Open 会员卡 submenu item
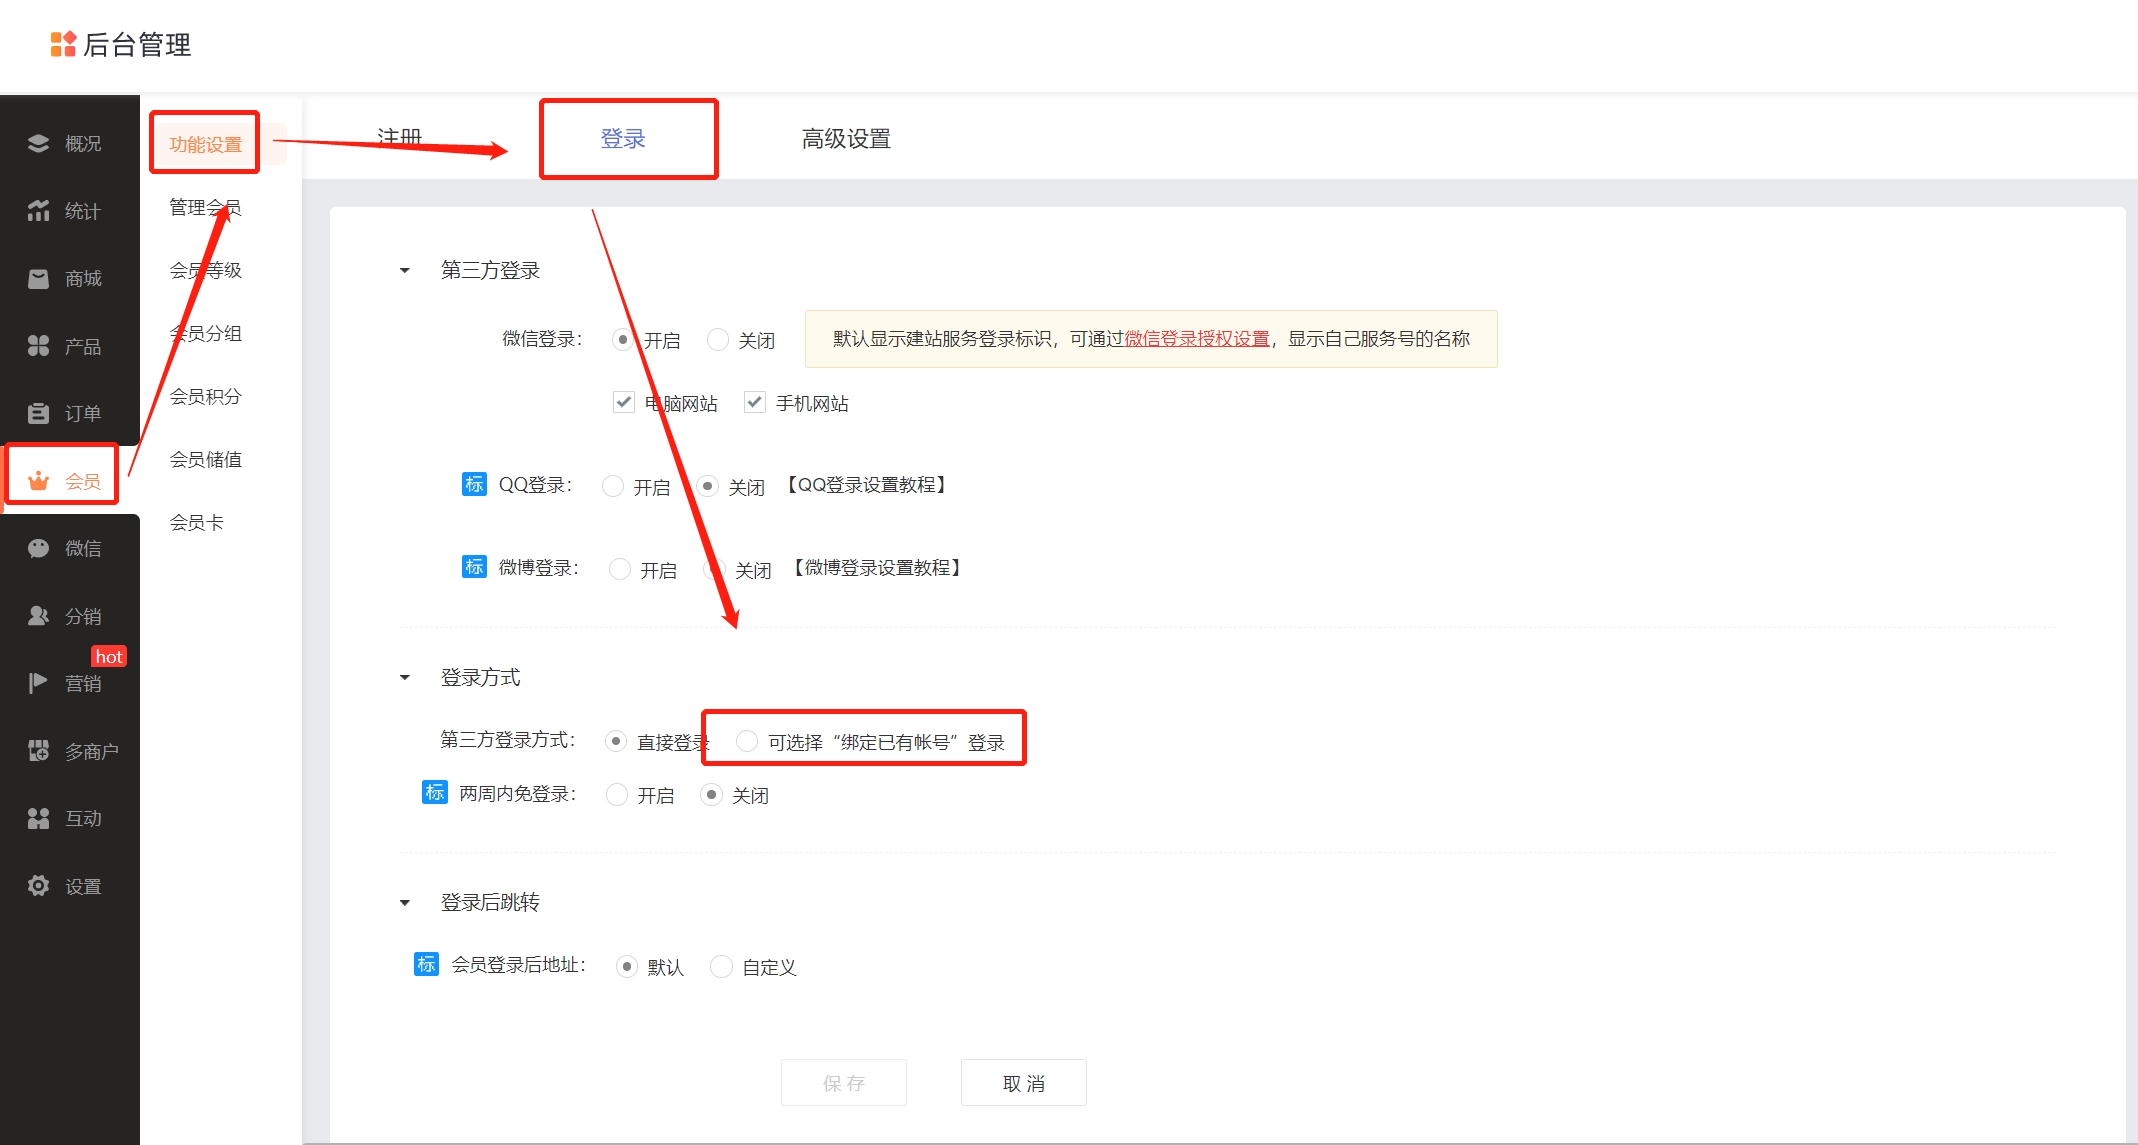 [197, 522]
